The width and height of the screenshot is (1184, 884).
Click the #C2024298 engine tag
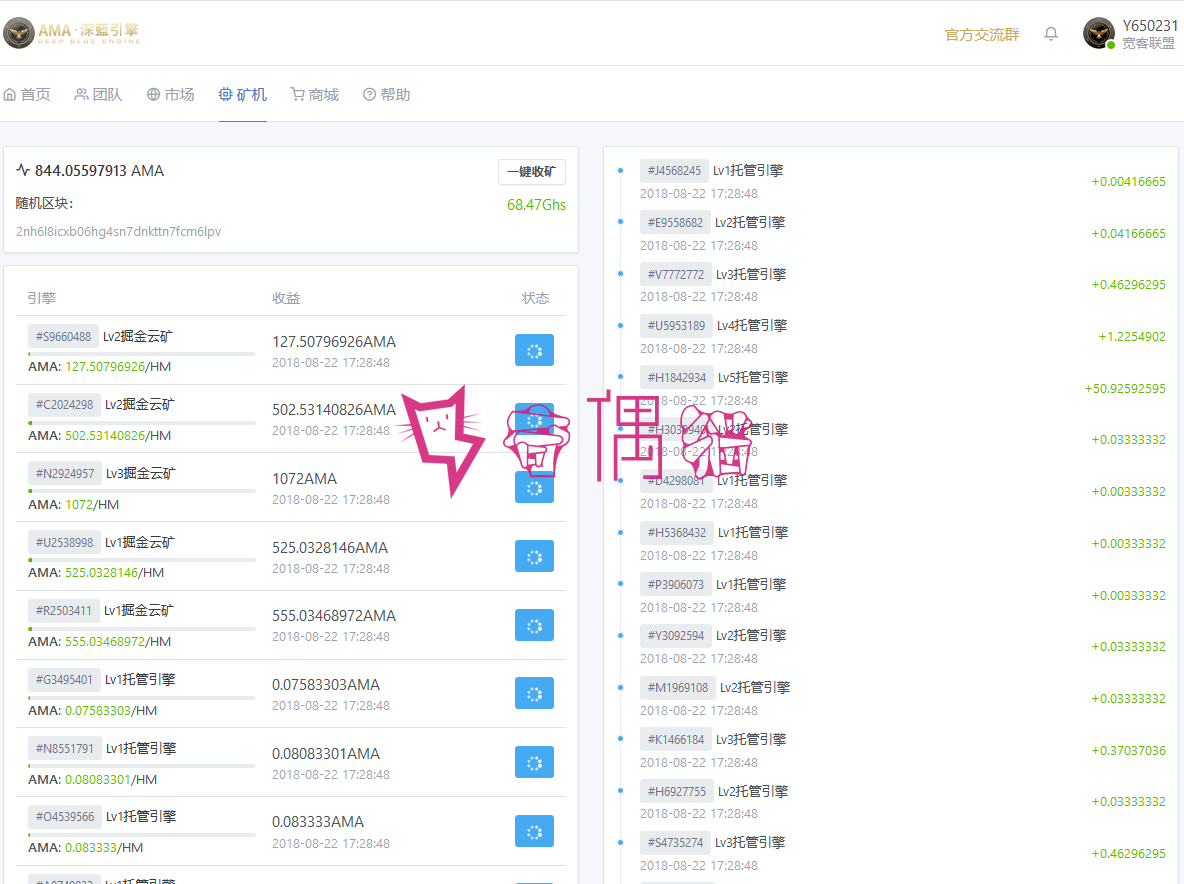64,405
